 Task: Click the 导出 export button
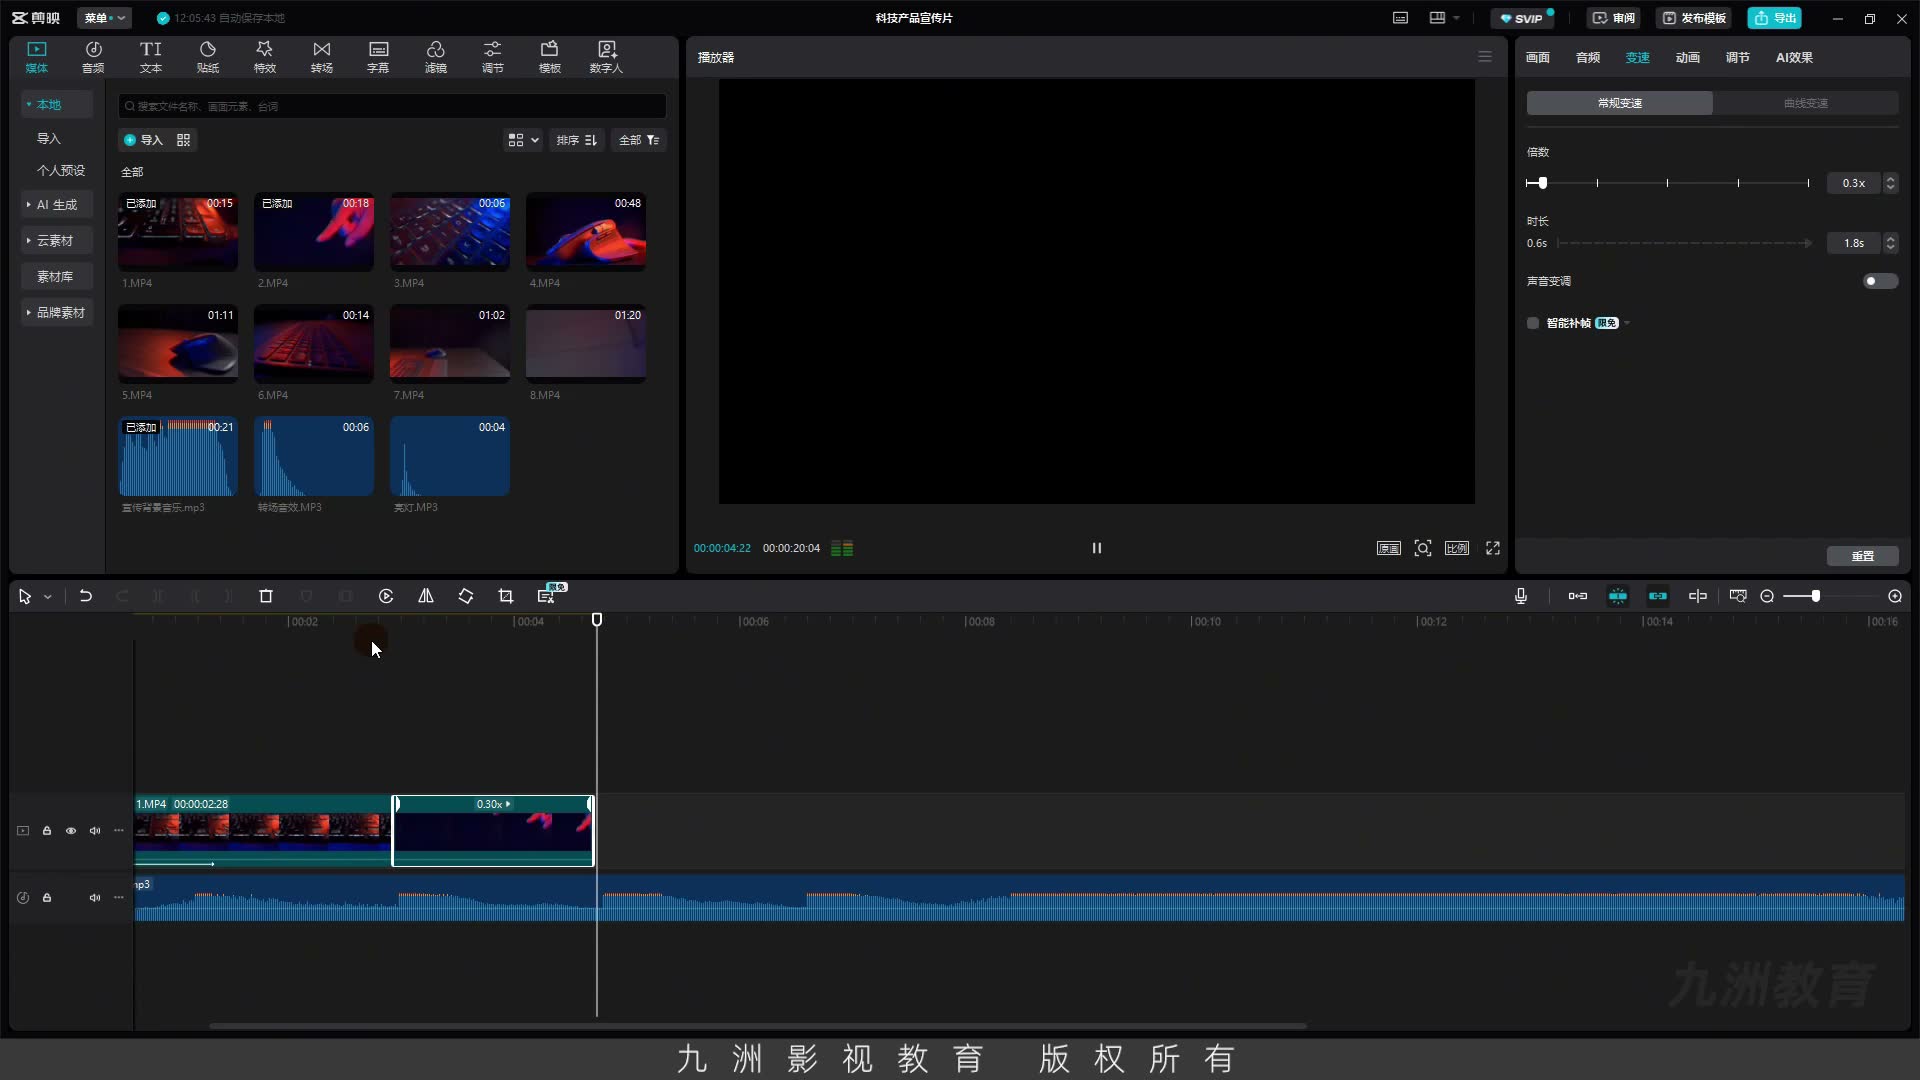pyautogui.click(x=1775, y=18)
